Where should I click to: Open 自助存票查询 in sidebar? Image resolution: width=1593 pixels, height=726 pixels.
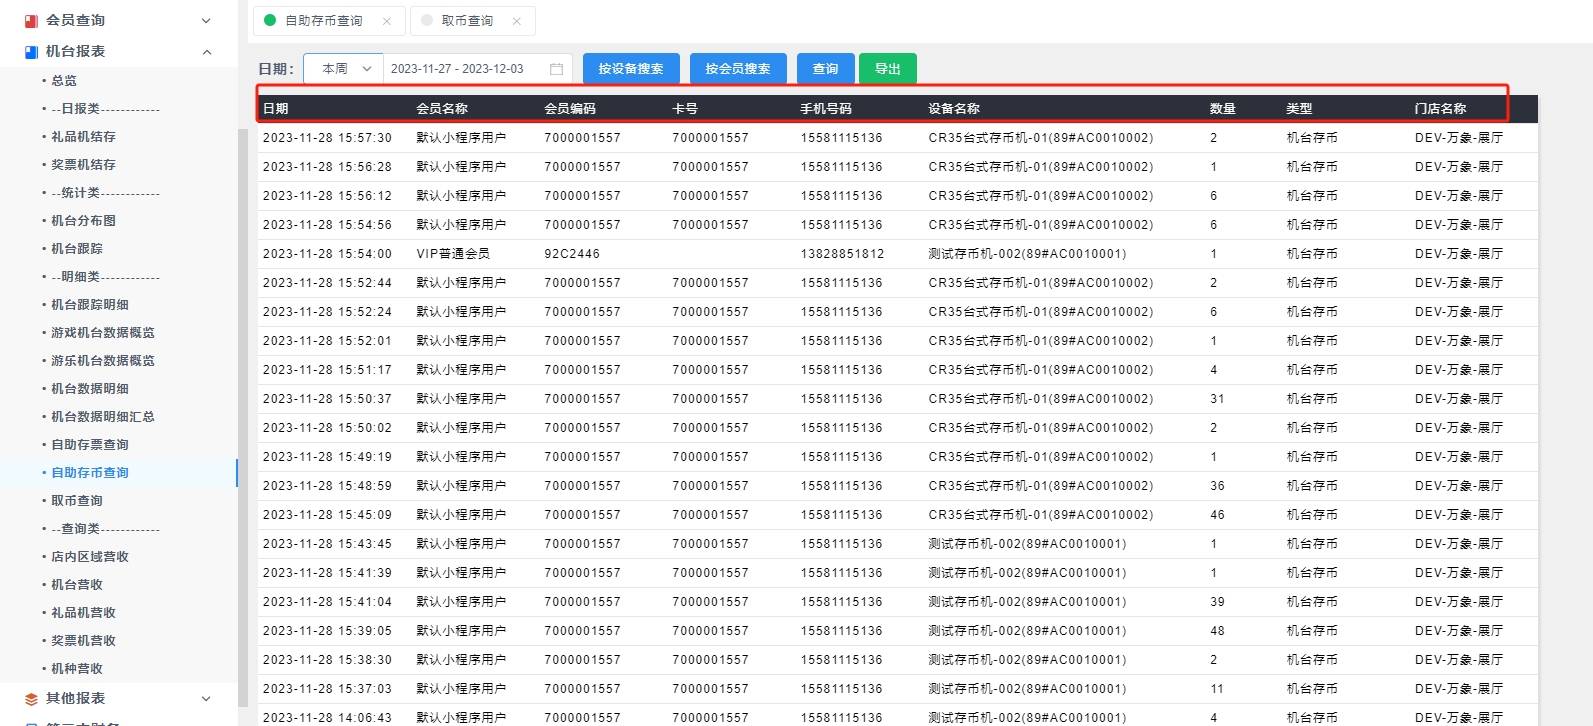click(x=90, y=445)
